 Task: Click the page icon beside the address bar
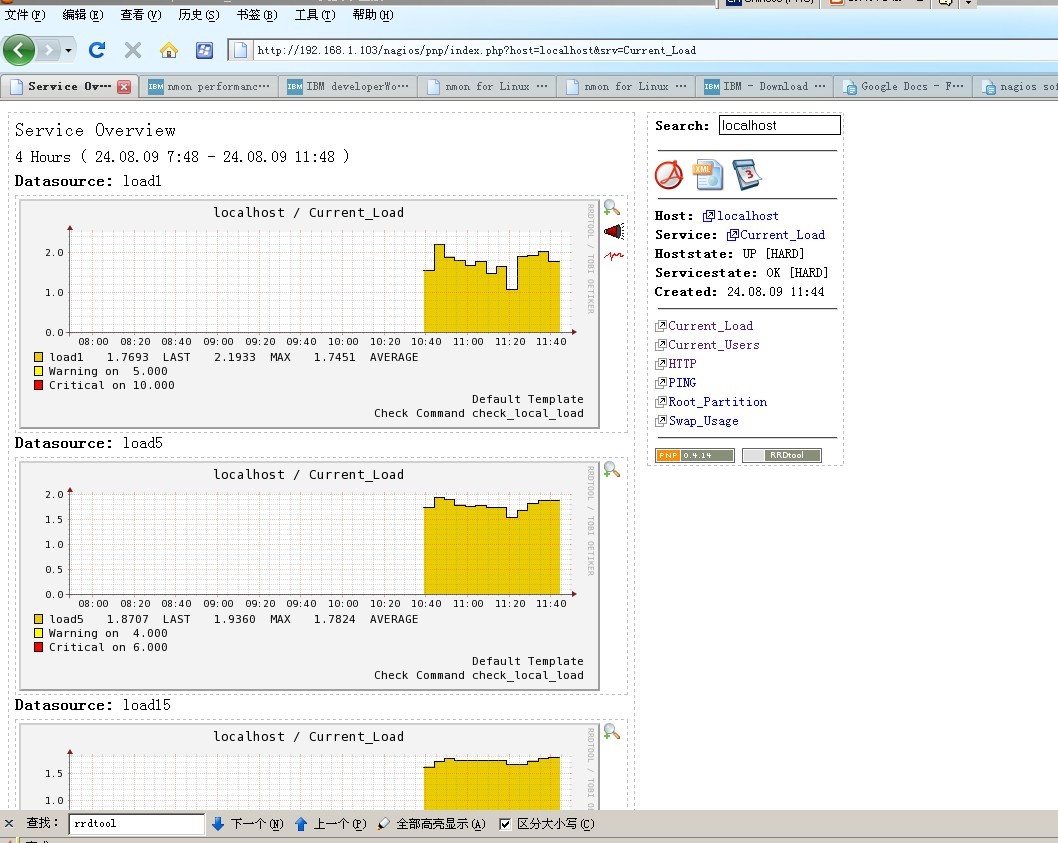240,50
